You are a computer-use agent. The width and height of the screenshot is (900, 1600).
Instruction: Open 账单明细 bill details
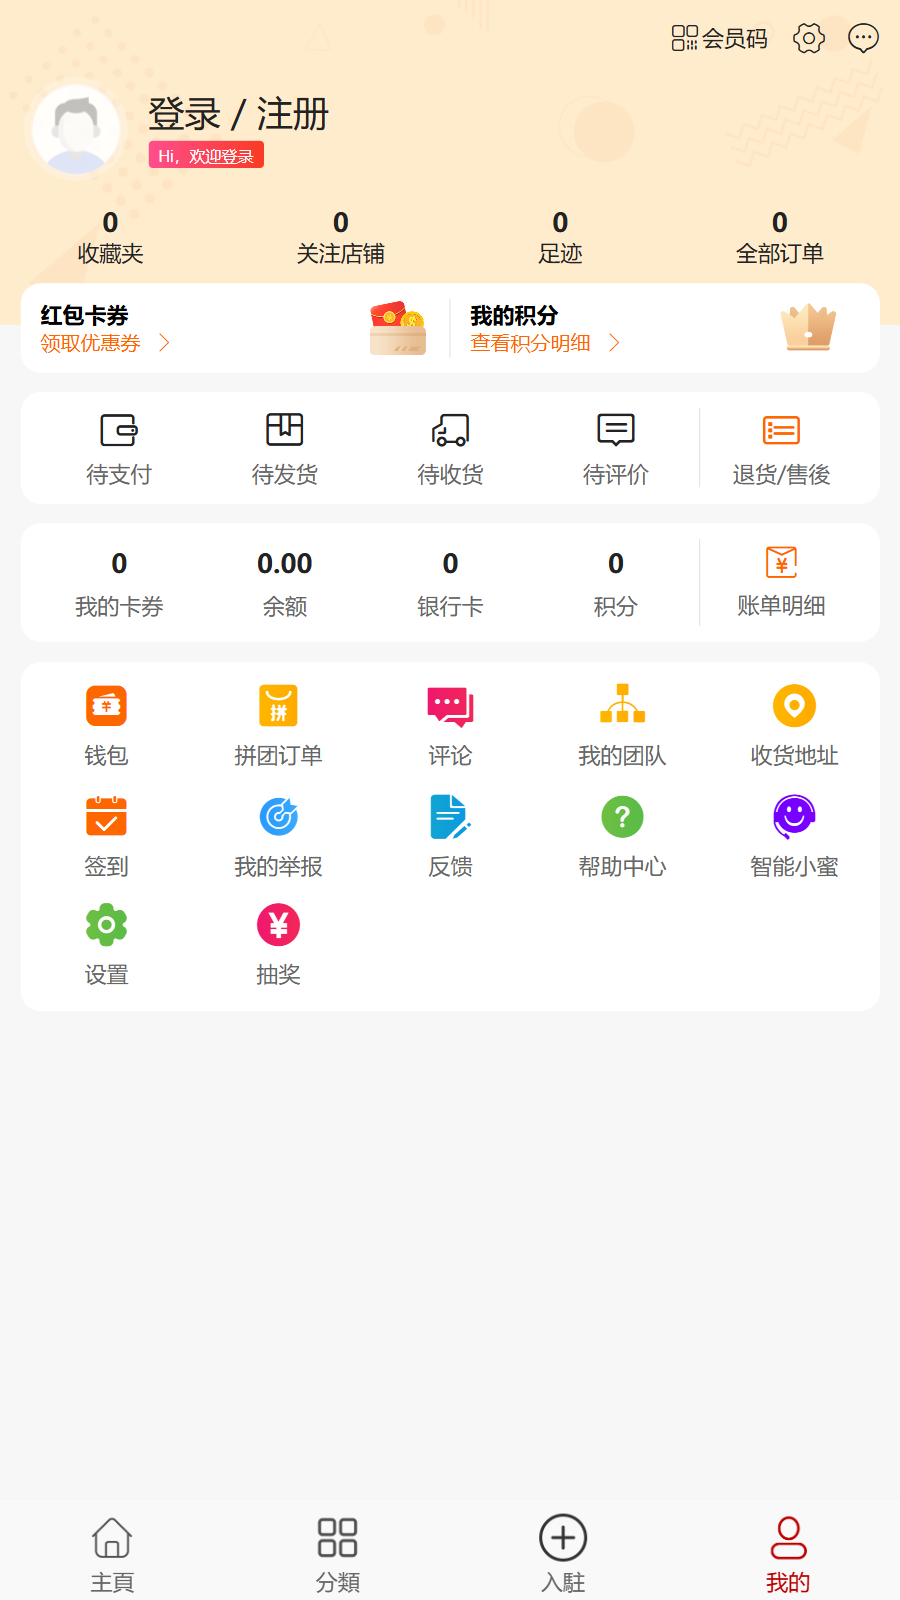781,583
